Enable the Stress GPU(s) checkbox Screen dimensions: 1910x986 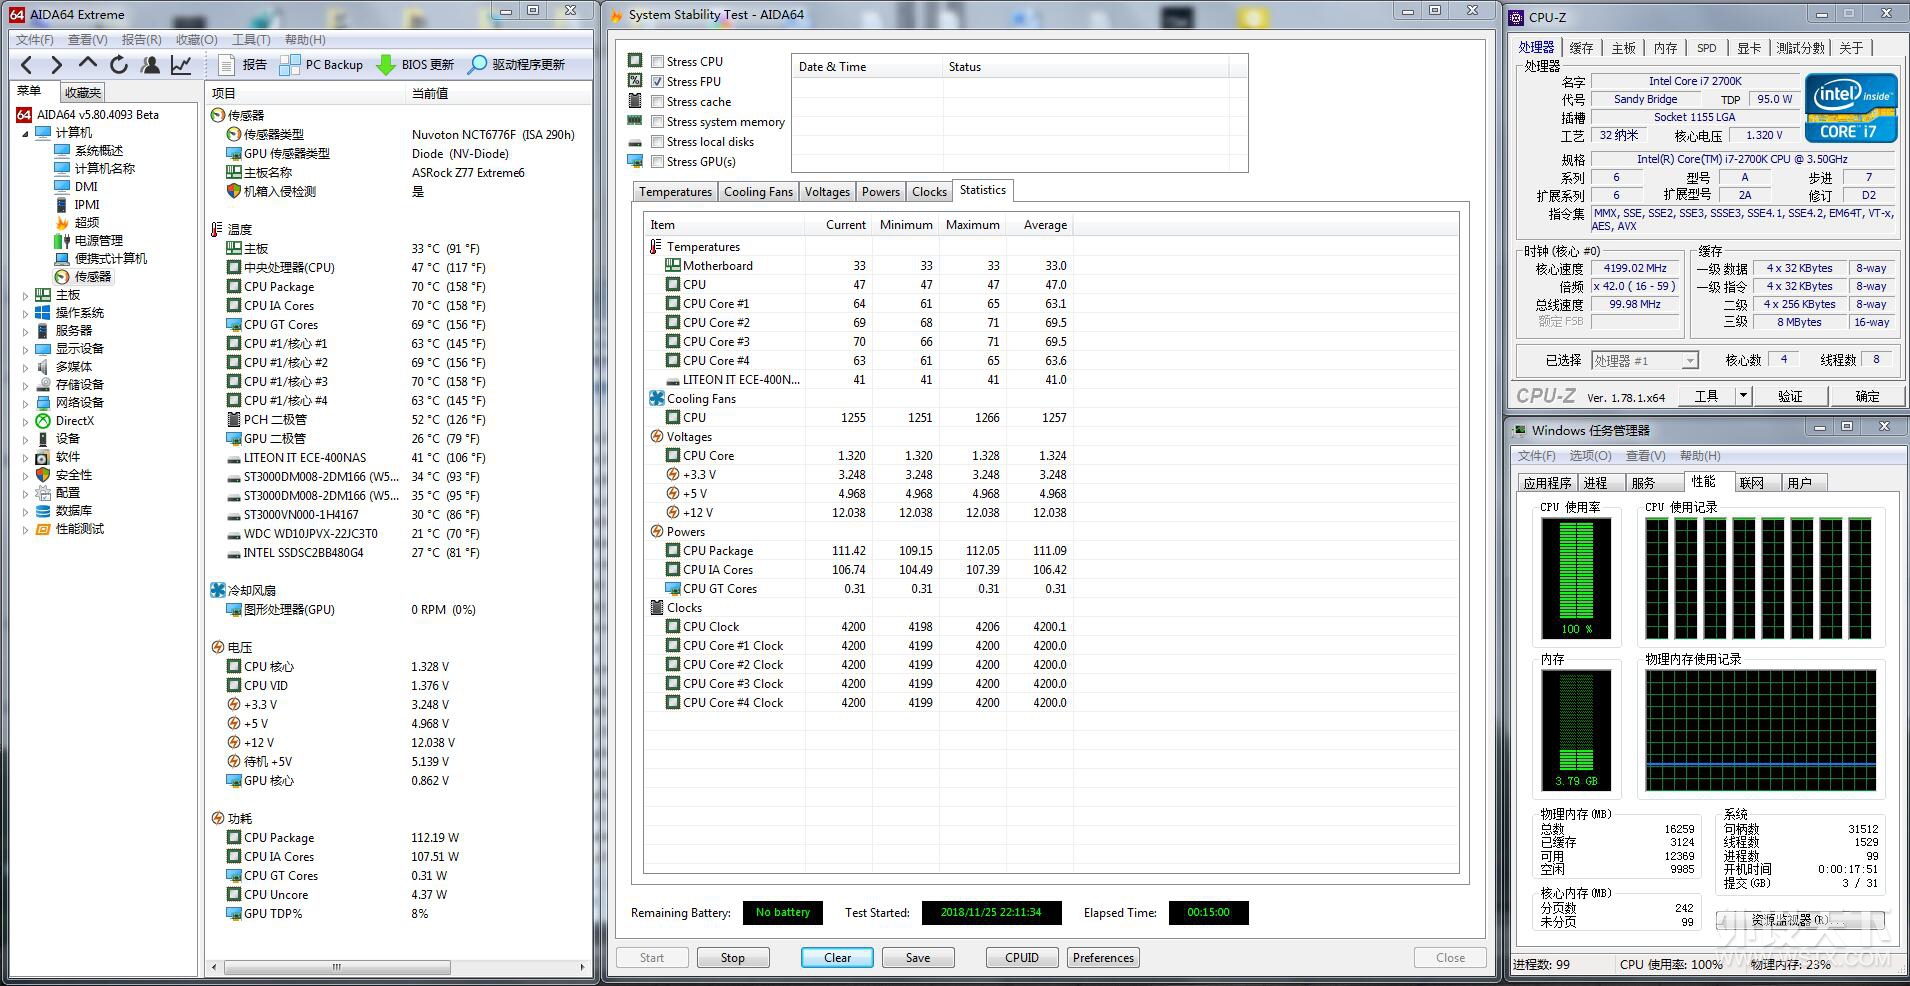tap(657, 162)
